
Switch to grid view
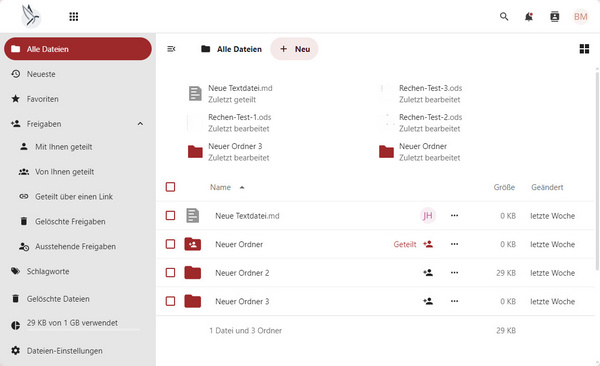pyautogui.click(x=584, y=49)
